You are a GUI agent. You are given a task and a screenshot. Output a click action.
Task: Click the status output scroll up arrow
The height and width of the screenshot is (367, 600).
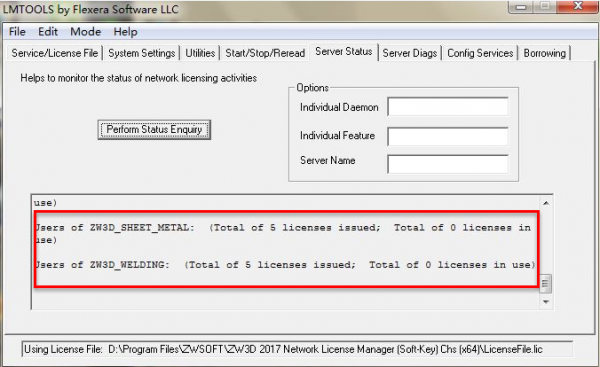point(546,203)
